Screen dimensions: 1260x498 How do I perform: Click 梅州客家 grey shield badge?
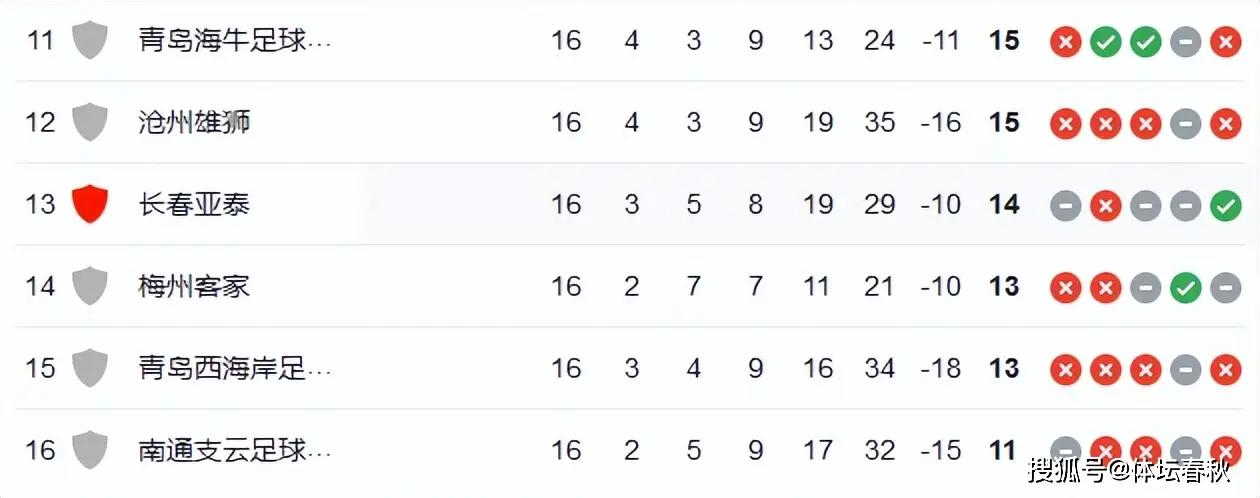[x=90, y=287]
